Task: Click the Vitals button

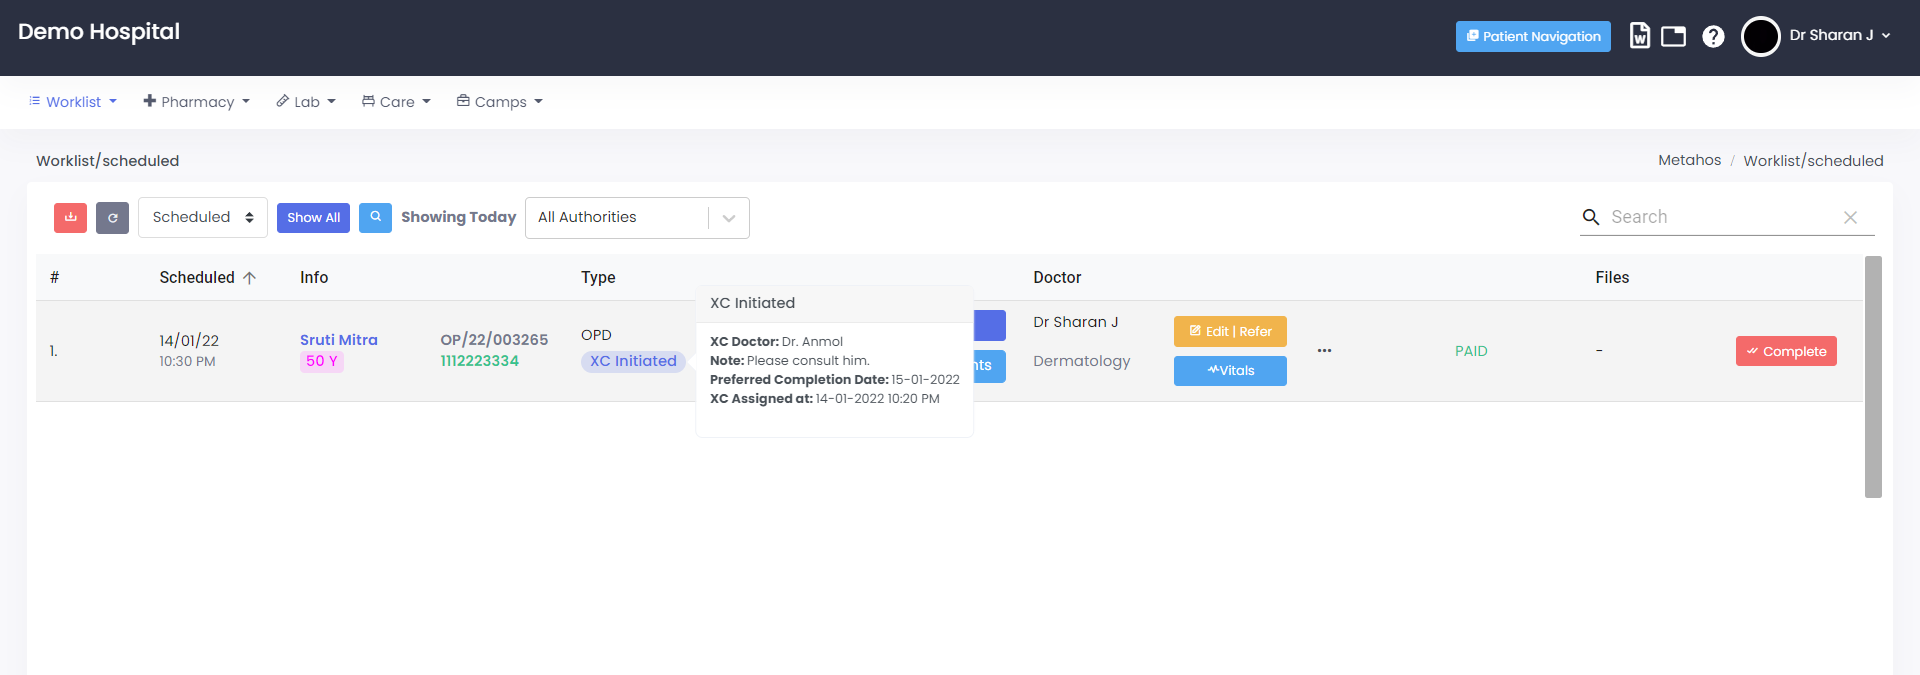Action: (1230, 371)
